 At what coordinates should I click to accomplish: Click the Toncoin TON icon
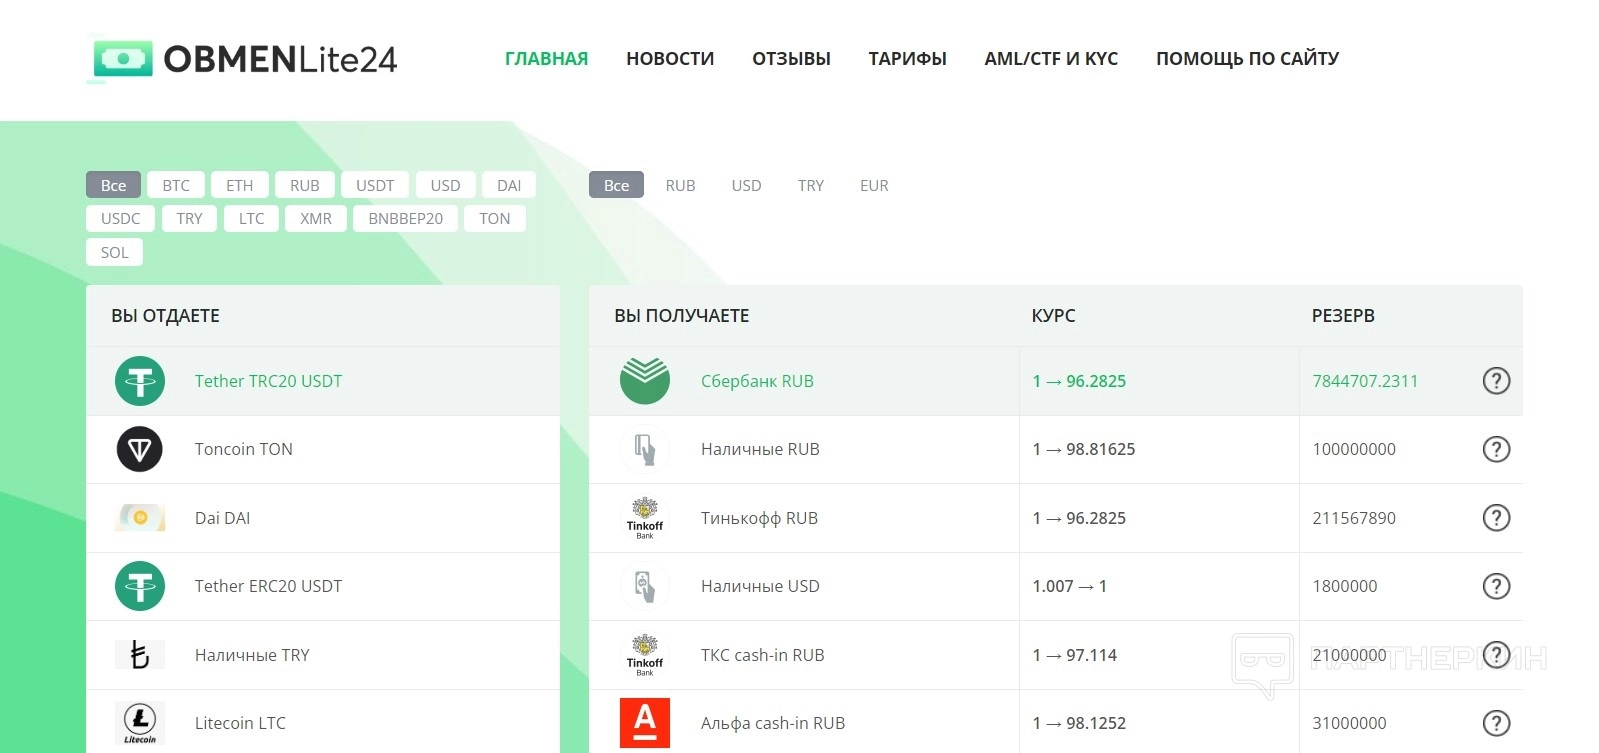tap(140, 450)
